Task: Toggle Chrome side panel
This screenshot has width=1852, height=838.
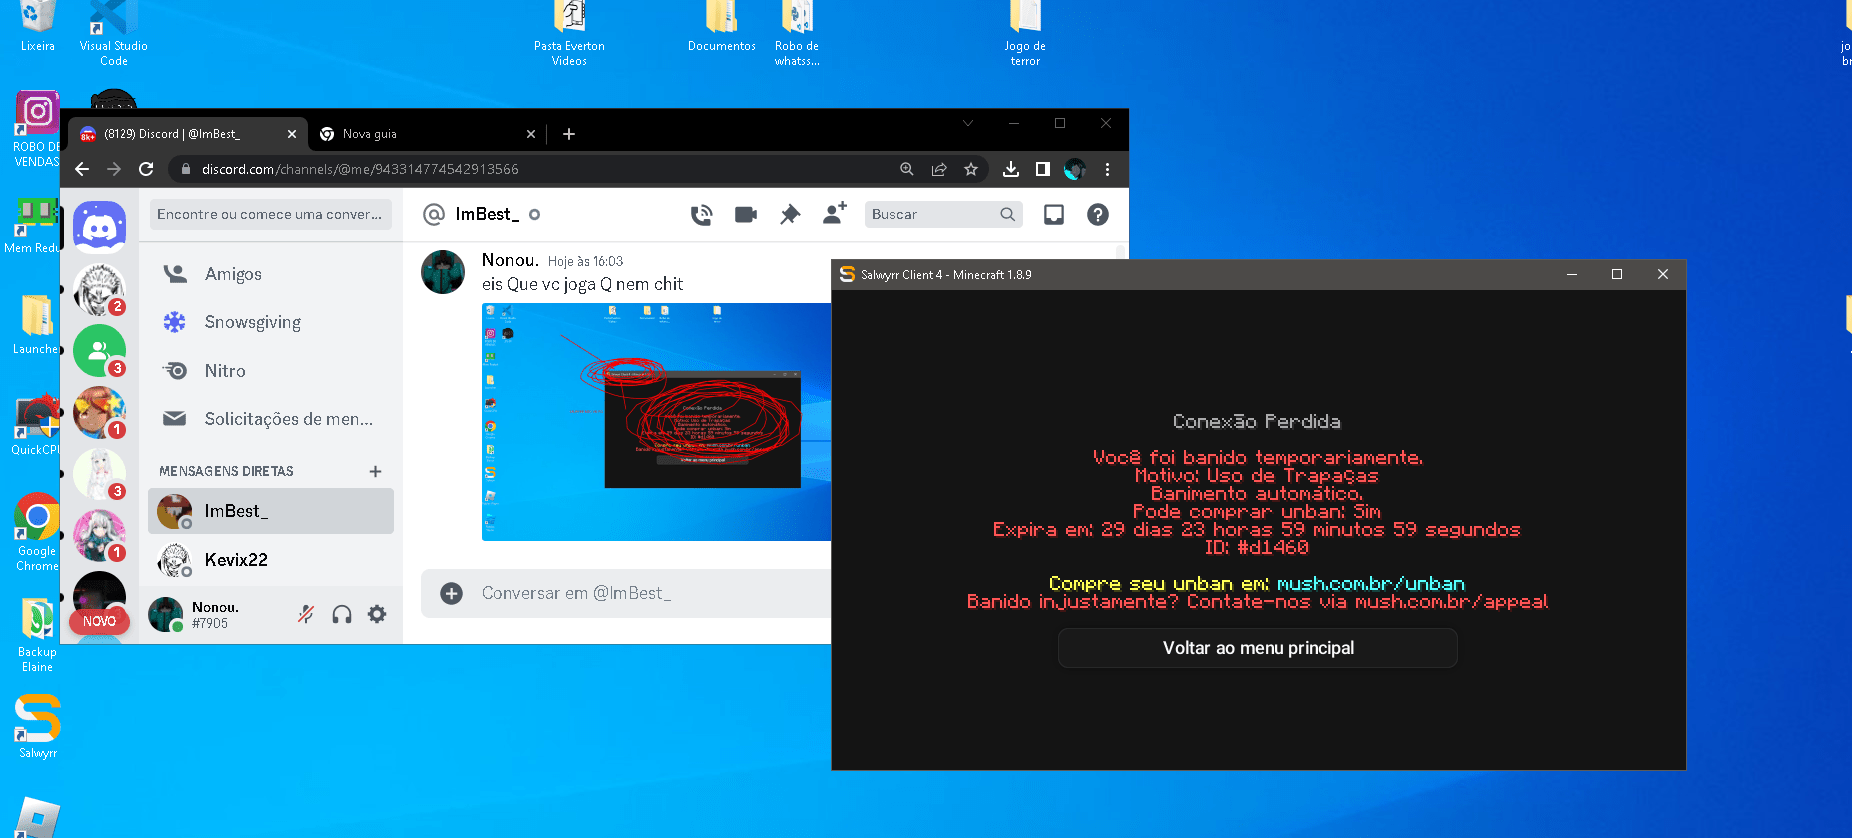Action: click(1043, 169)
